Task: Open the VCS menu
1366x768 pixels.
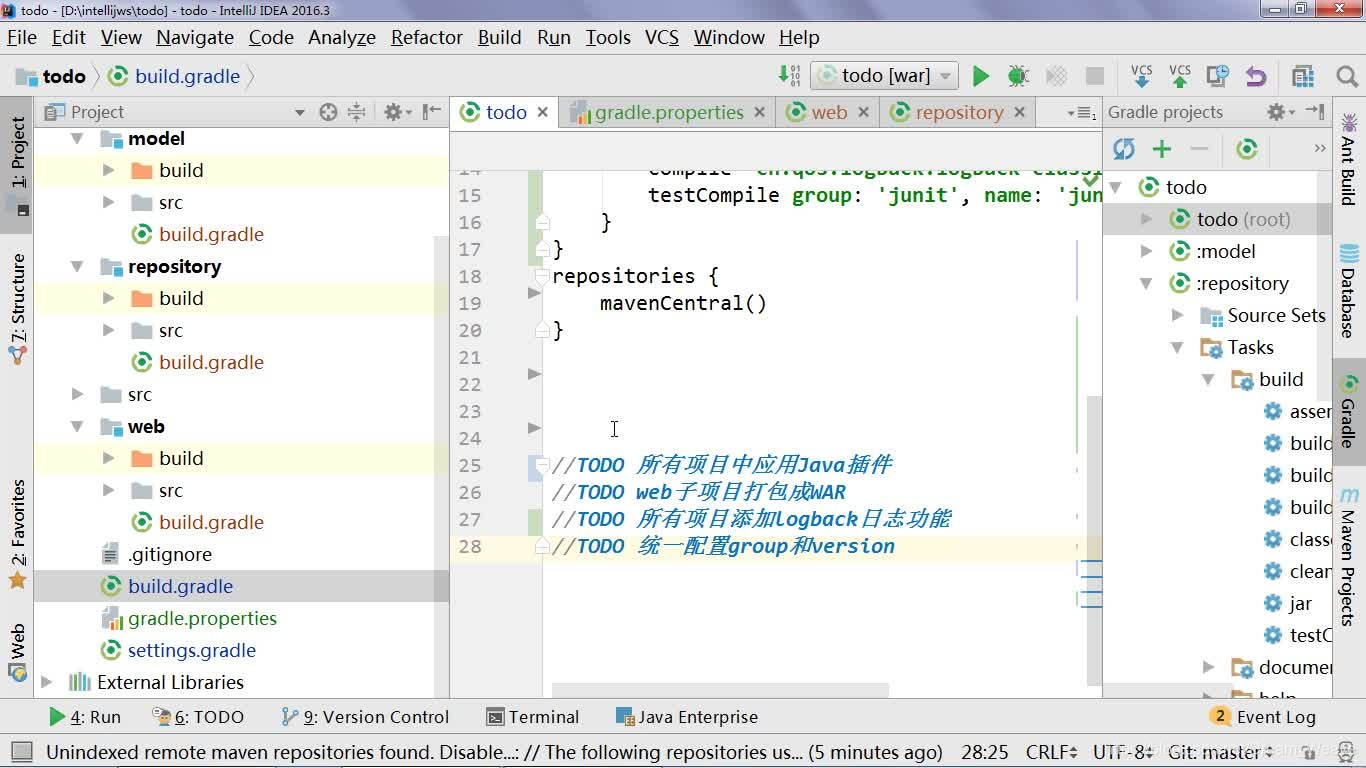Action: (x=662, y=38)
